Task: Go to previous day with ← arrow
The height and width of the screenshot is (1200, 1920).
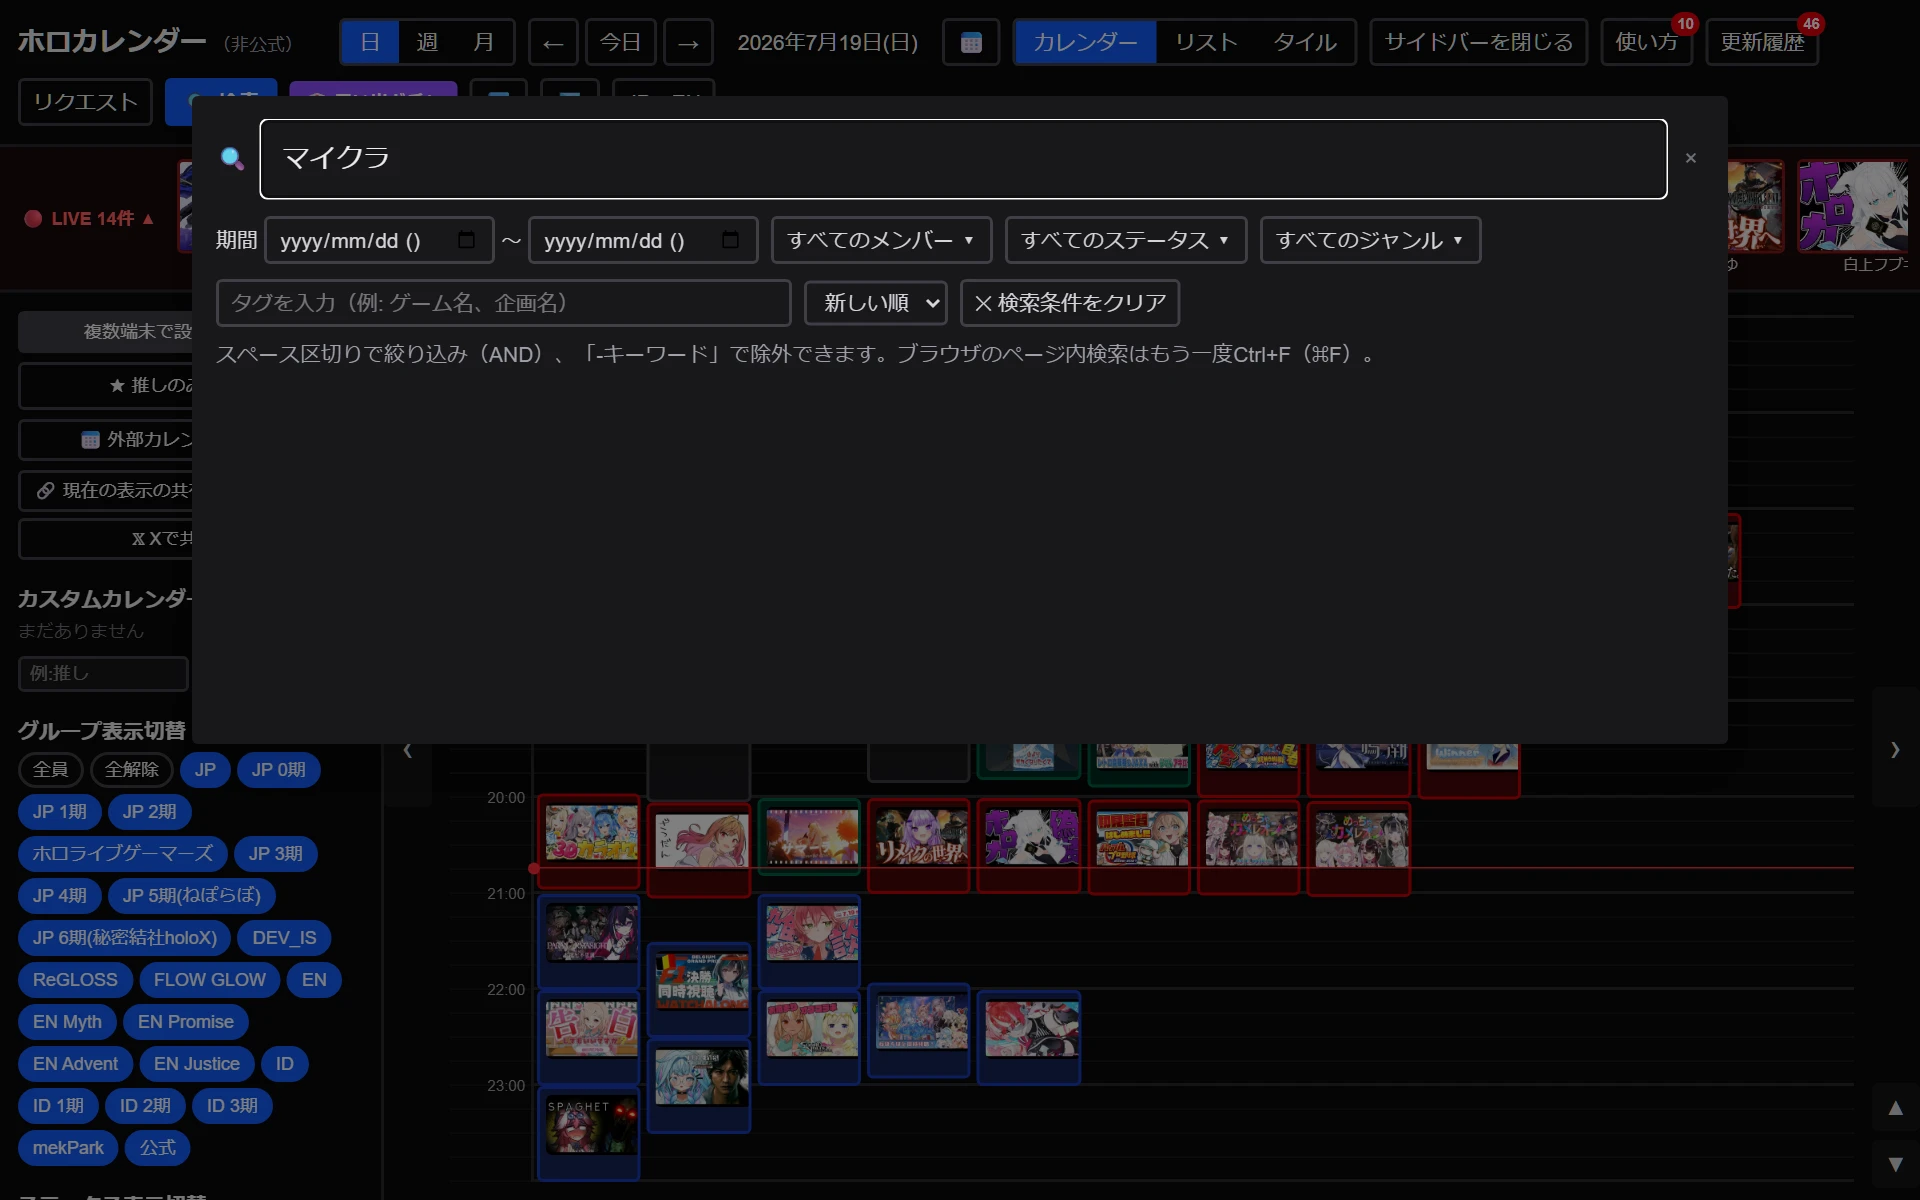Action: click(553, 42)
